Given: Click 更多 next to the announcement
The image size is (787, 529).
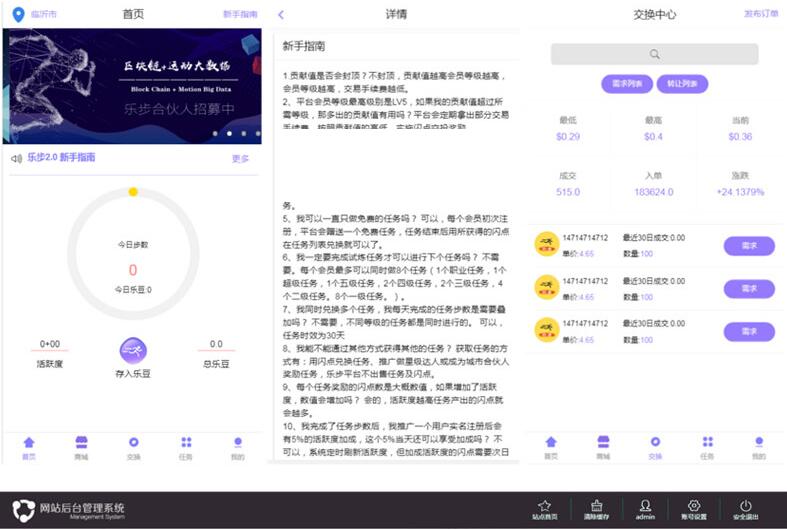Looking at the screenshot, I should tap(240, 159).
